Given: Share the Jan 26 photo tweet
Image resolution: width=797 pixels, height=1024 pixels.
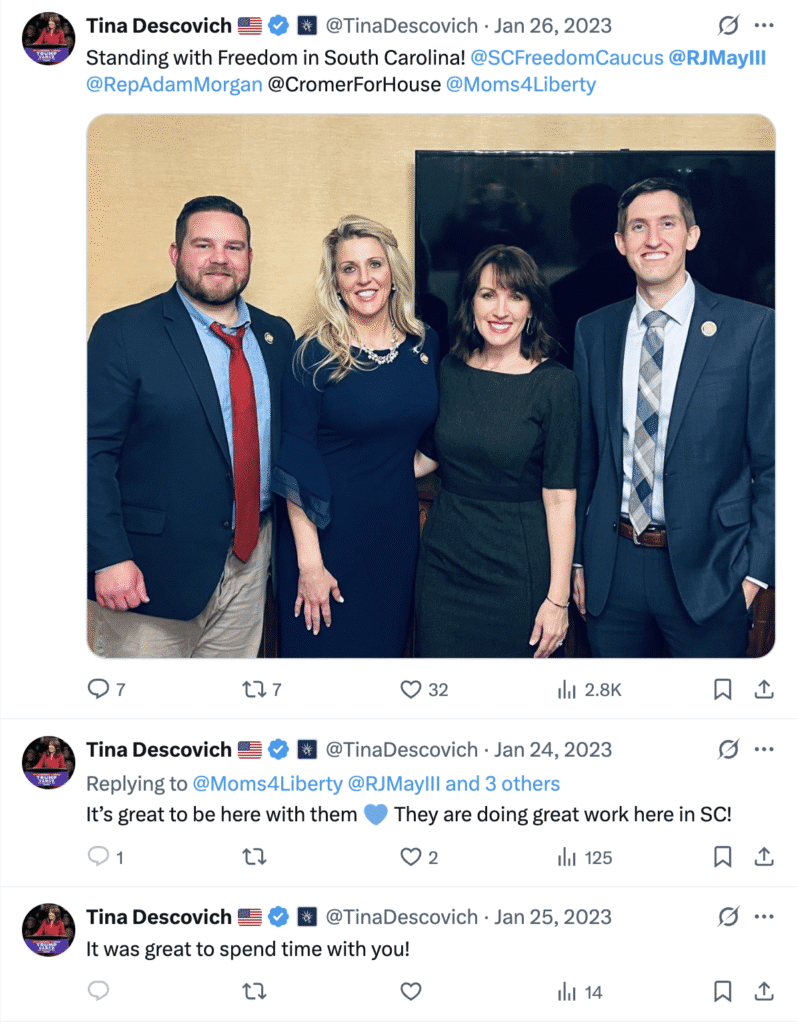Looking at the screenshot, I should click(764, 689).
